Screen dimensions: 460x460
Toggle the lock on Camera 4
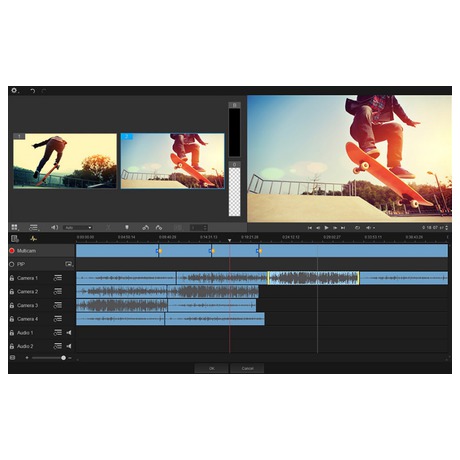tap(12, 319)
